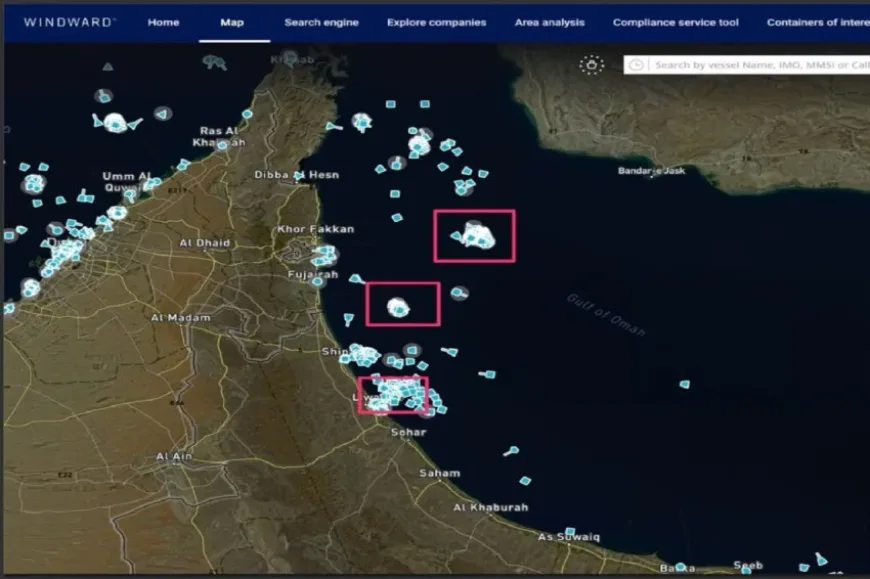
Task: Select vessel cluster in middle highlighted red box
Action: pyautogui.click(x=399, y=308)
